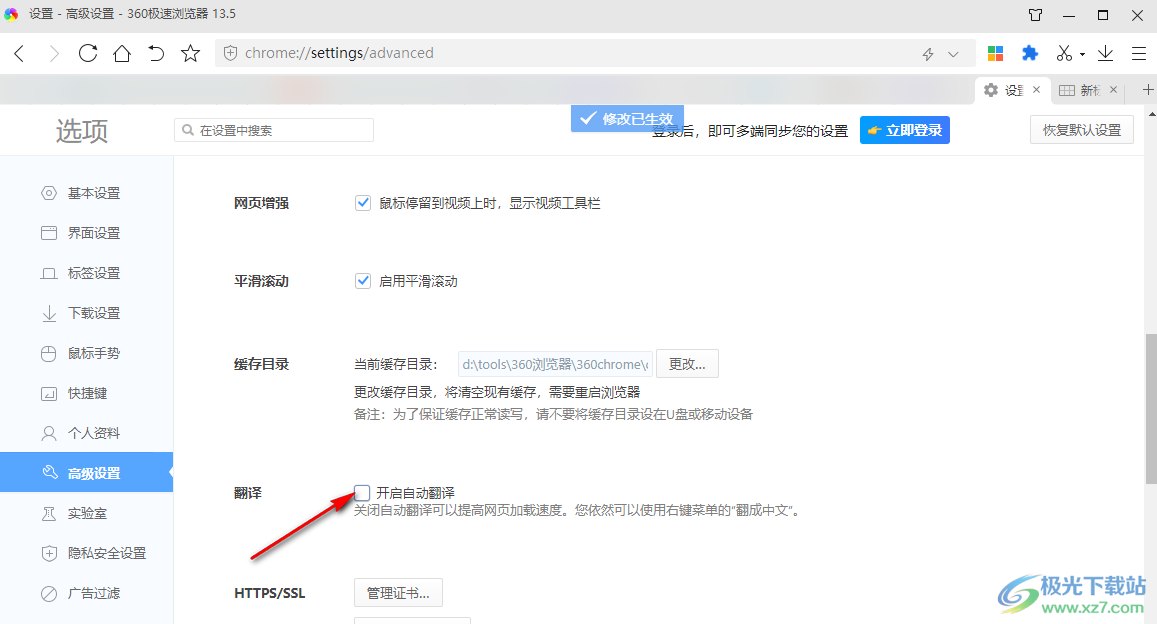This screenshot has height=624, width=1157.
Task: Expand the address bar dropdown chevron
Action: (953, 54)
